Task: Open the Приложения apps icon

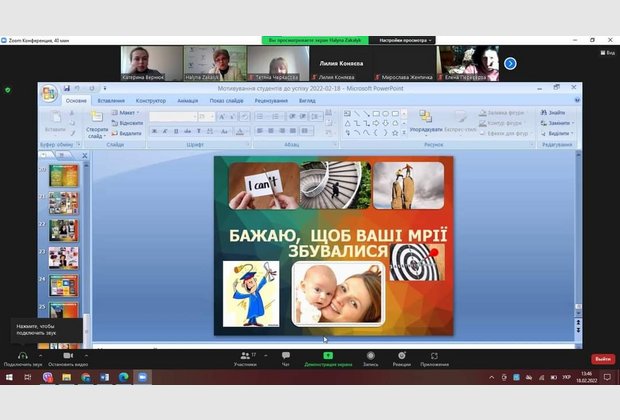Action: 434,357
